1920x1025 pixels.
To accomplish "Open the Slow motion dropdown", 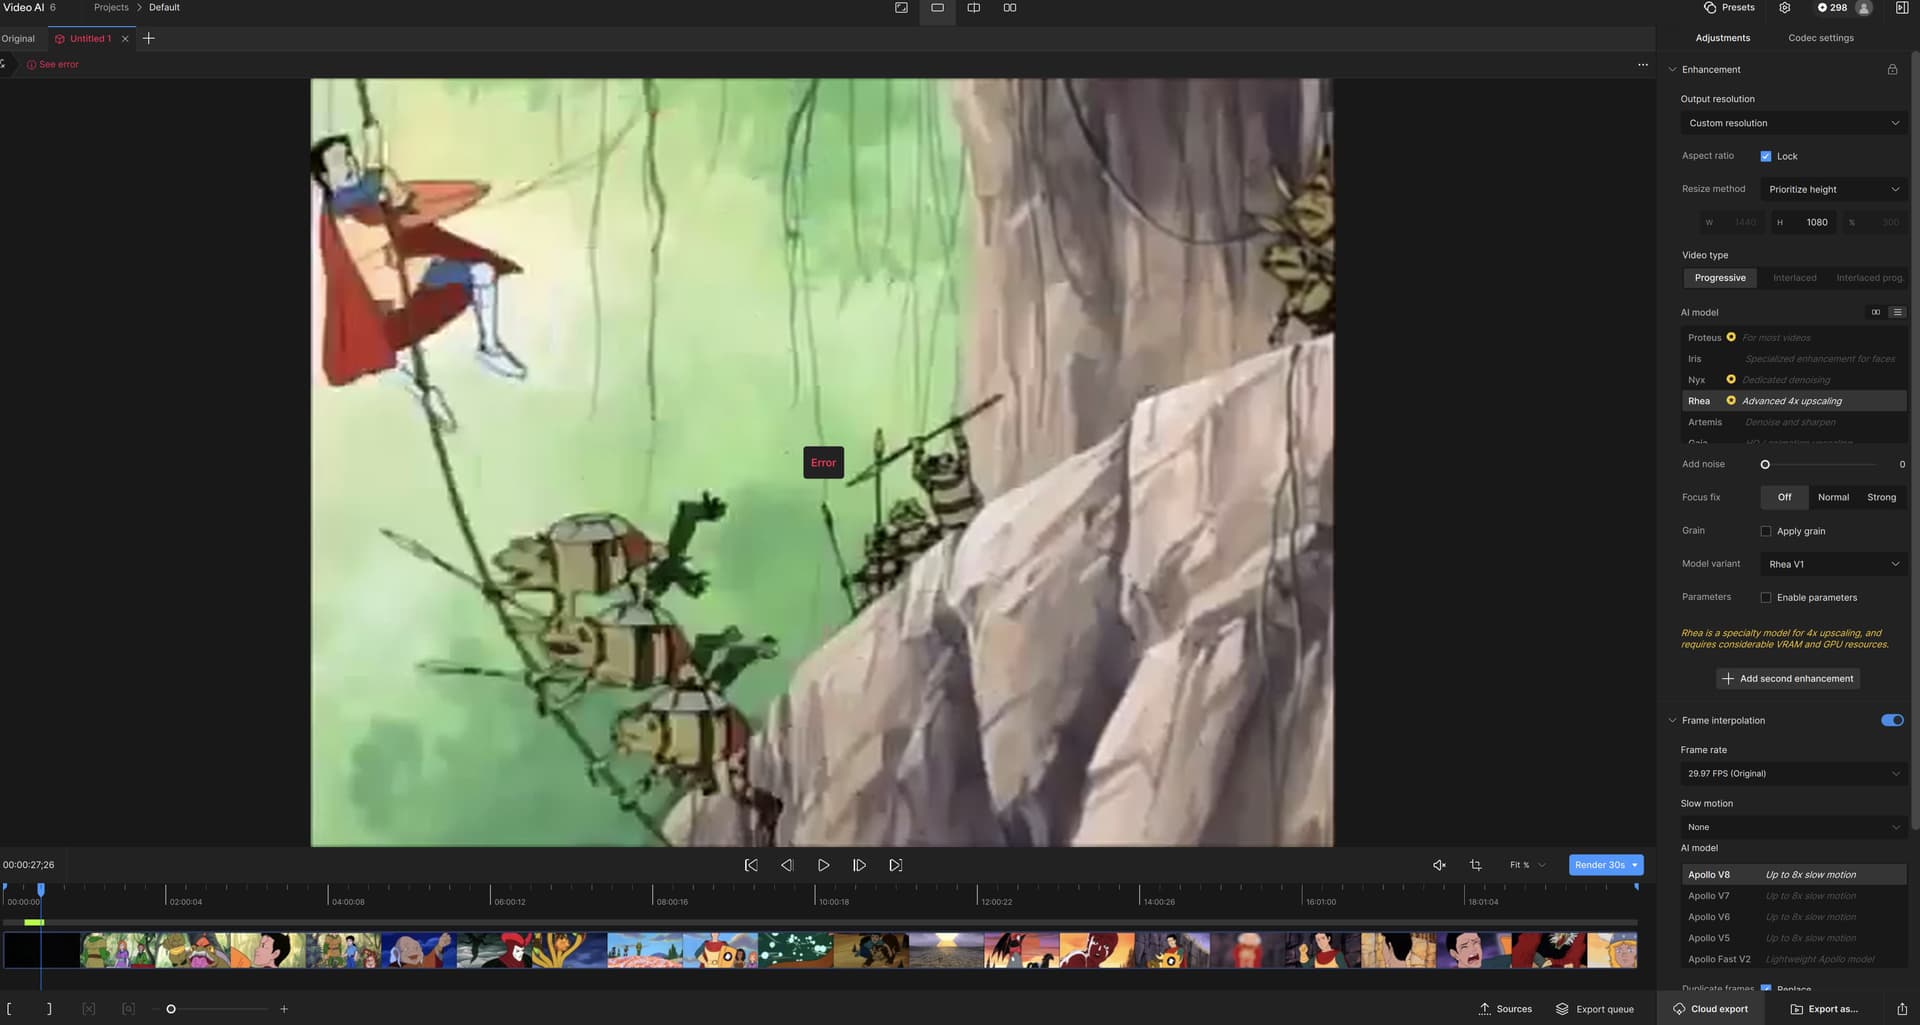I will 1793,828.
